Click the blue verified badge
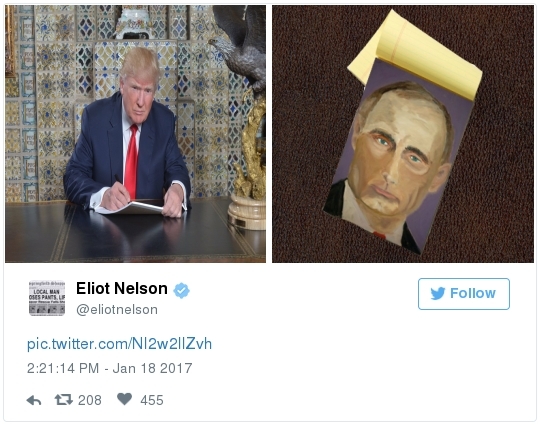The width and height of the screenshot is (540, 425). click(x=181, y=291)
